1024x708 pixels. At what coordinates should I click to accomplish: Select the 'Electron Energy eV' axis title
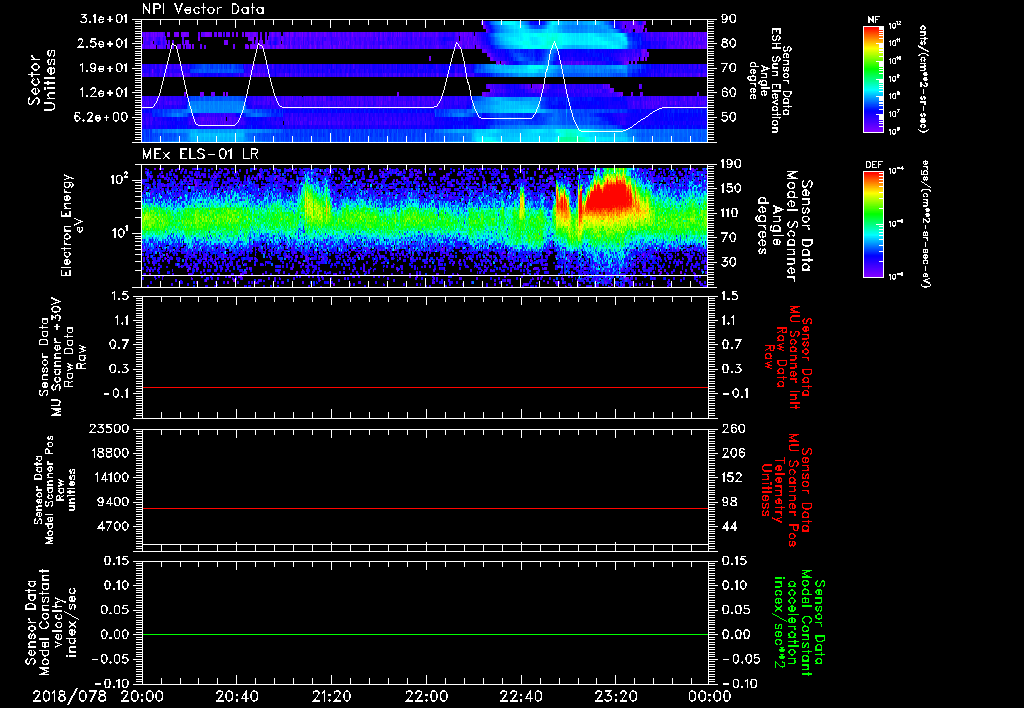pos(73,225)
